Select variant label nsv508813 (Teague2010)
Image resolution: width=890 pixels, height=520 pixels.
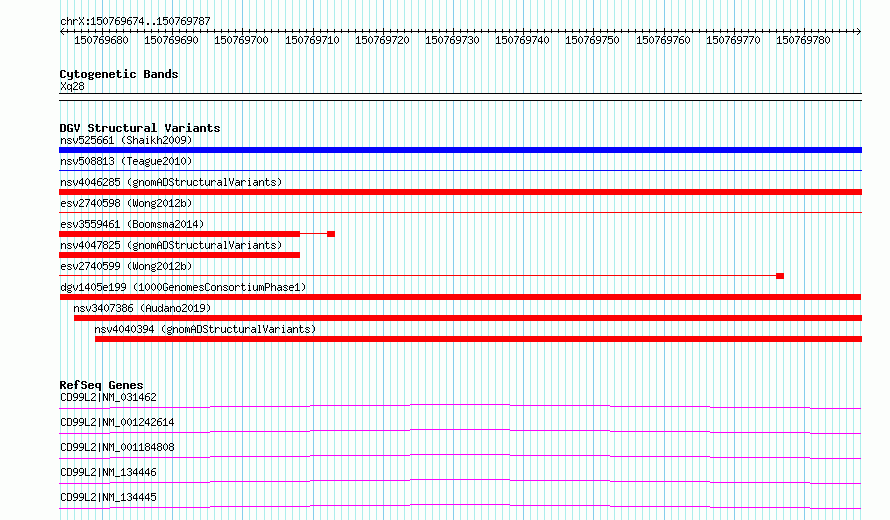126,161
